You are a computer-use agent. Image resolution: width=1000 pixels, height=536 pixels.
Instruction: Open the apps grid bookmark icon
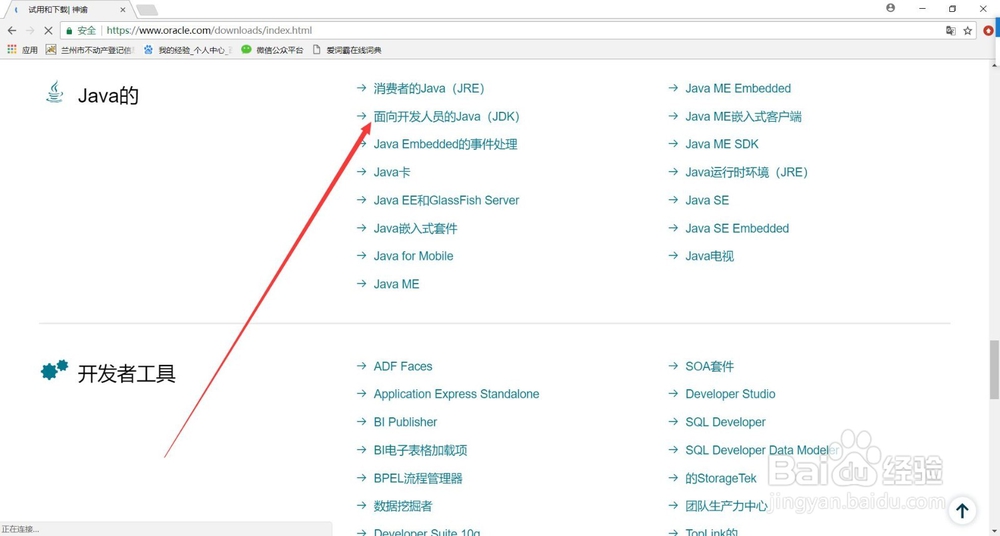click(x=11, y=49)
